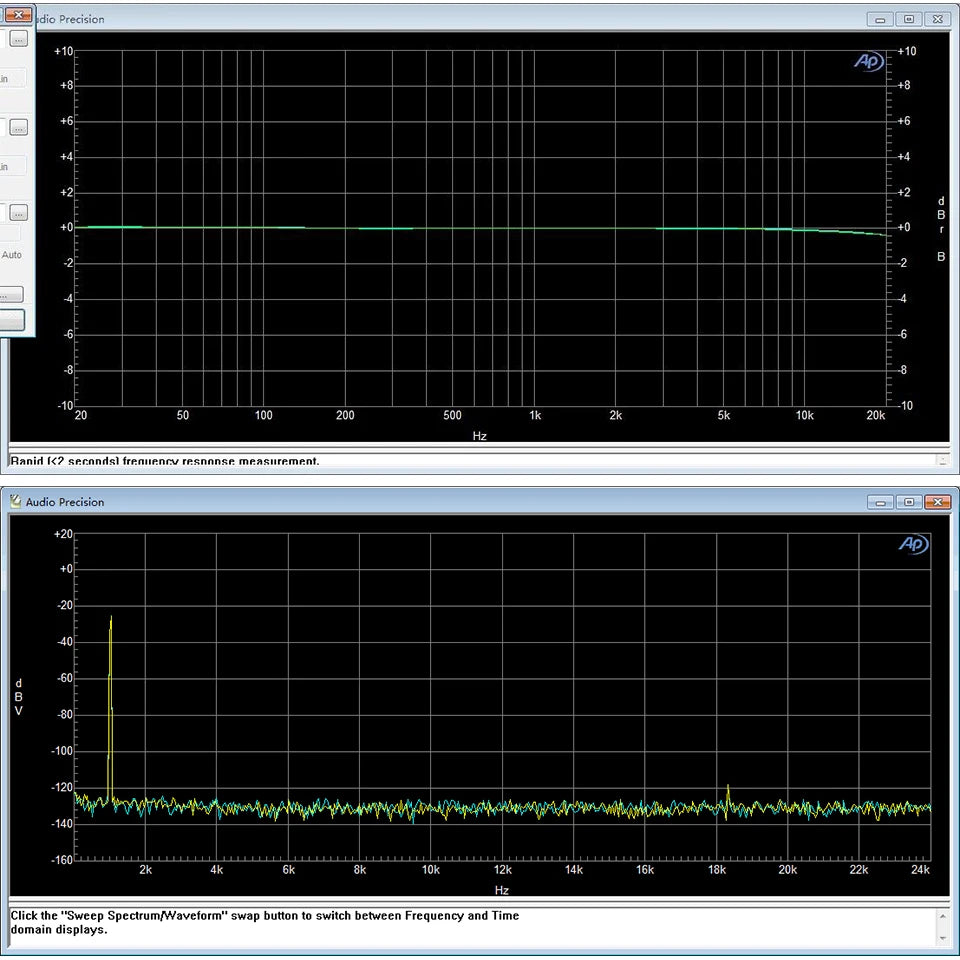The image size is (960, 960).
Task: Click the middle '...' browse button in the dialog
Action: click(19, 127)
